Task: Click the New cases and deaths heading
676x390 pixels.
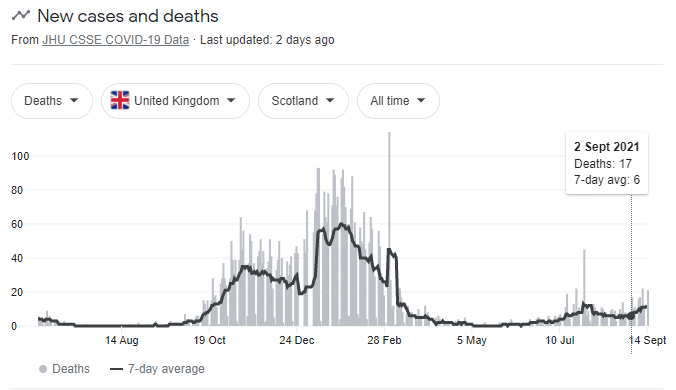Action: coord(128,16)
